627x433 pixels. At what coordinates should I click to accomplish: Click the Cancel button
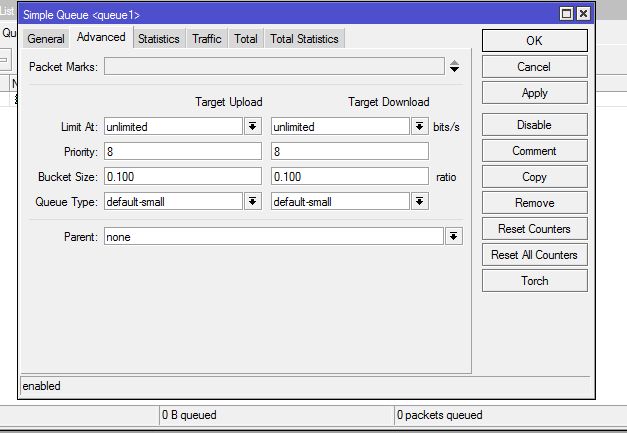(x=535, y=67)
